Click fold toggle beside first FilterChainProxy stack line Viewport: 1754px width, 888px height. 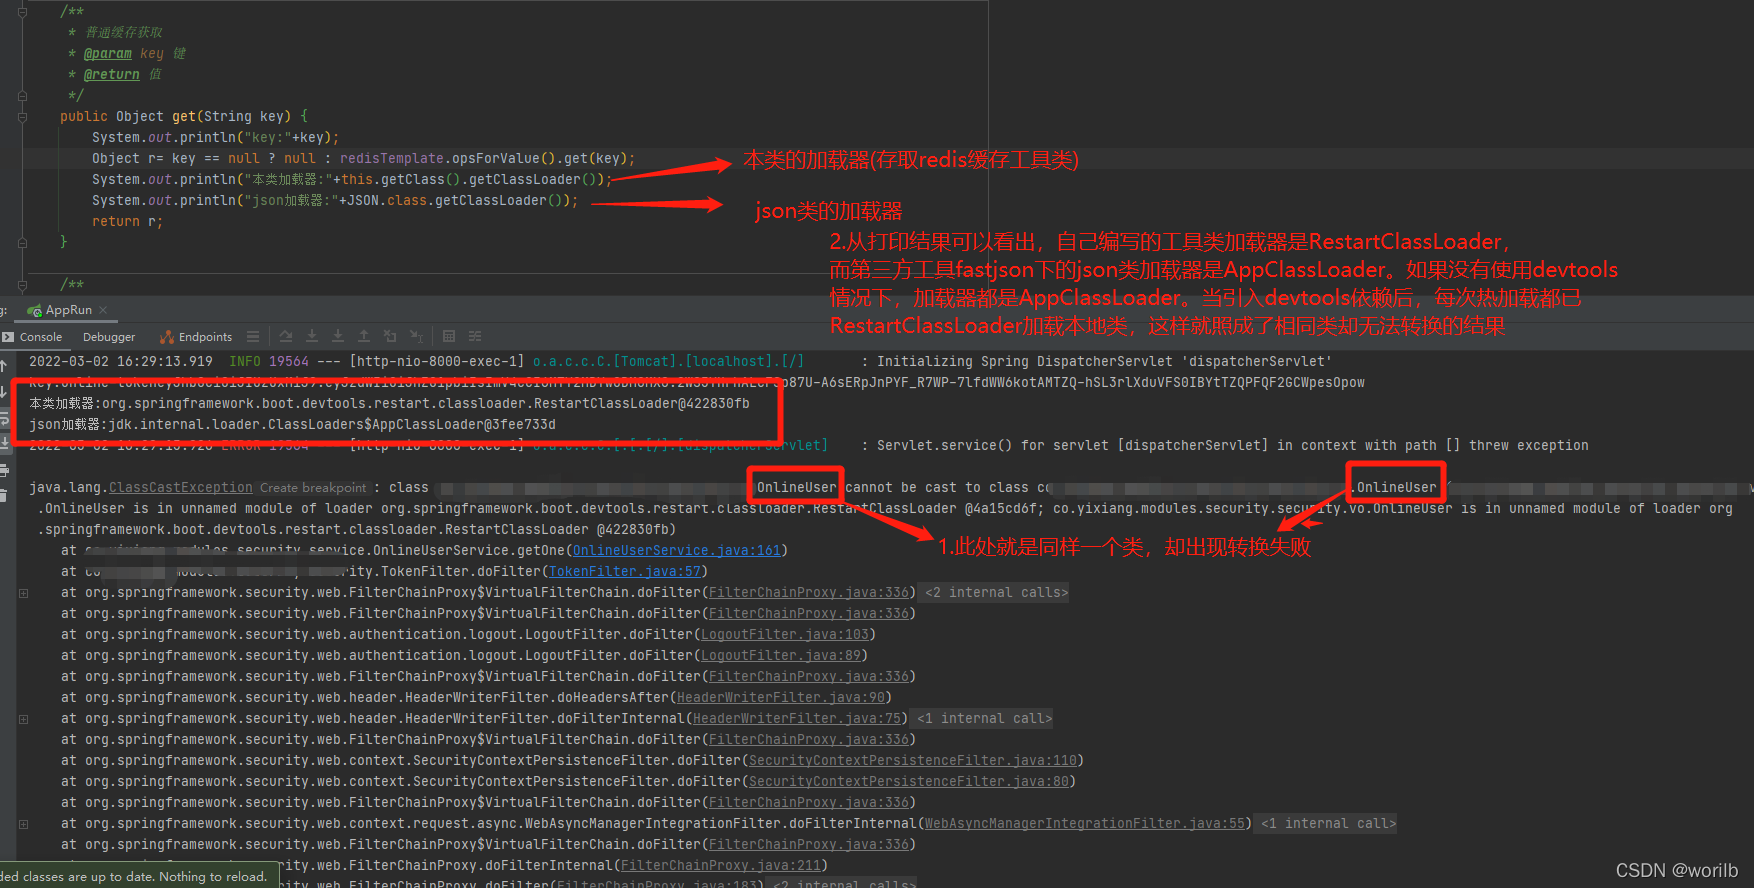[x=23, y=593]
